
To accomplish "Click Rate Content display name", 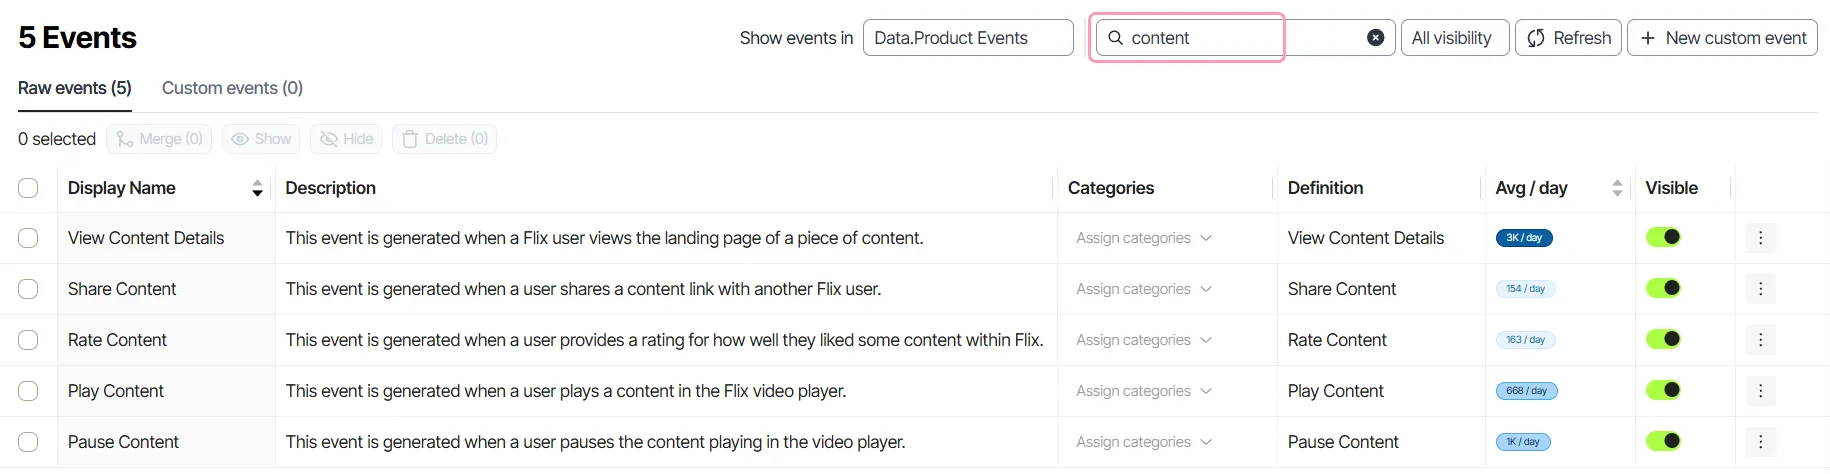I will pos(117,340).
